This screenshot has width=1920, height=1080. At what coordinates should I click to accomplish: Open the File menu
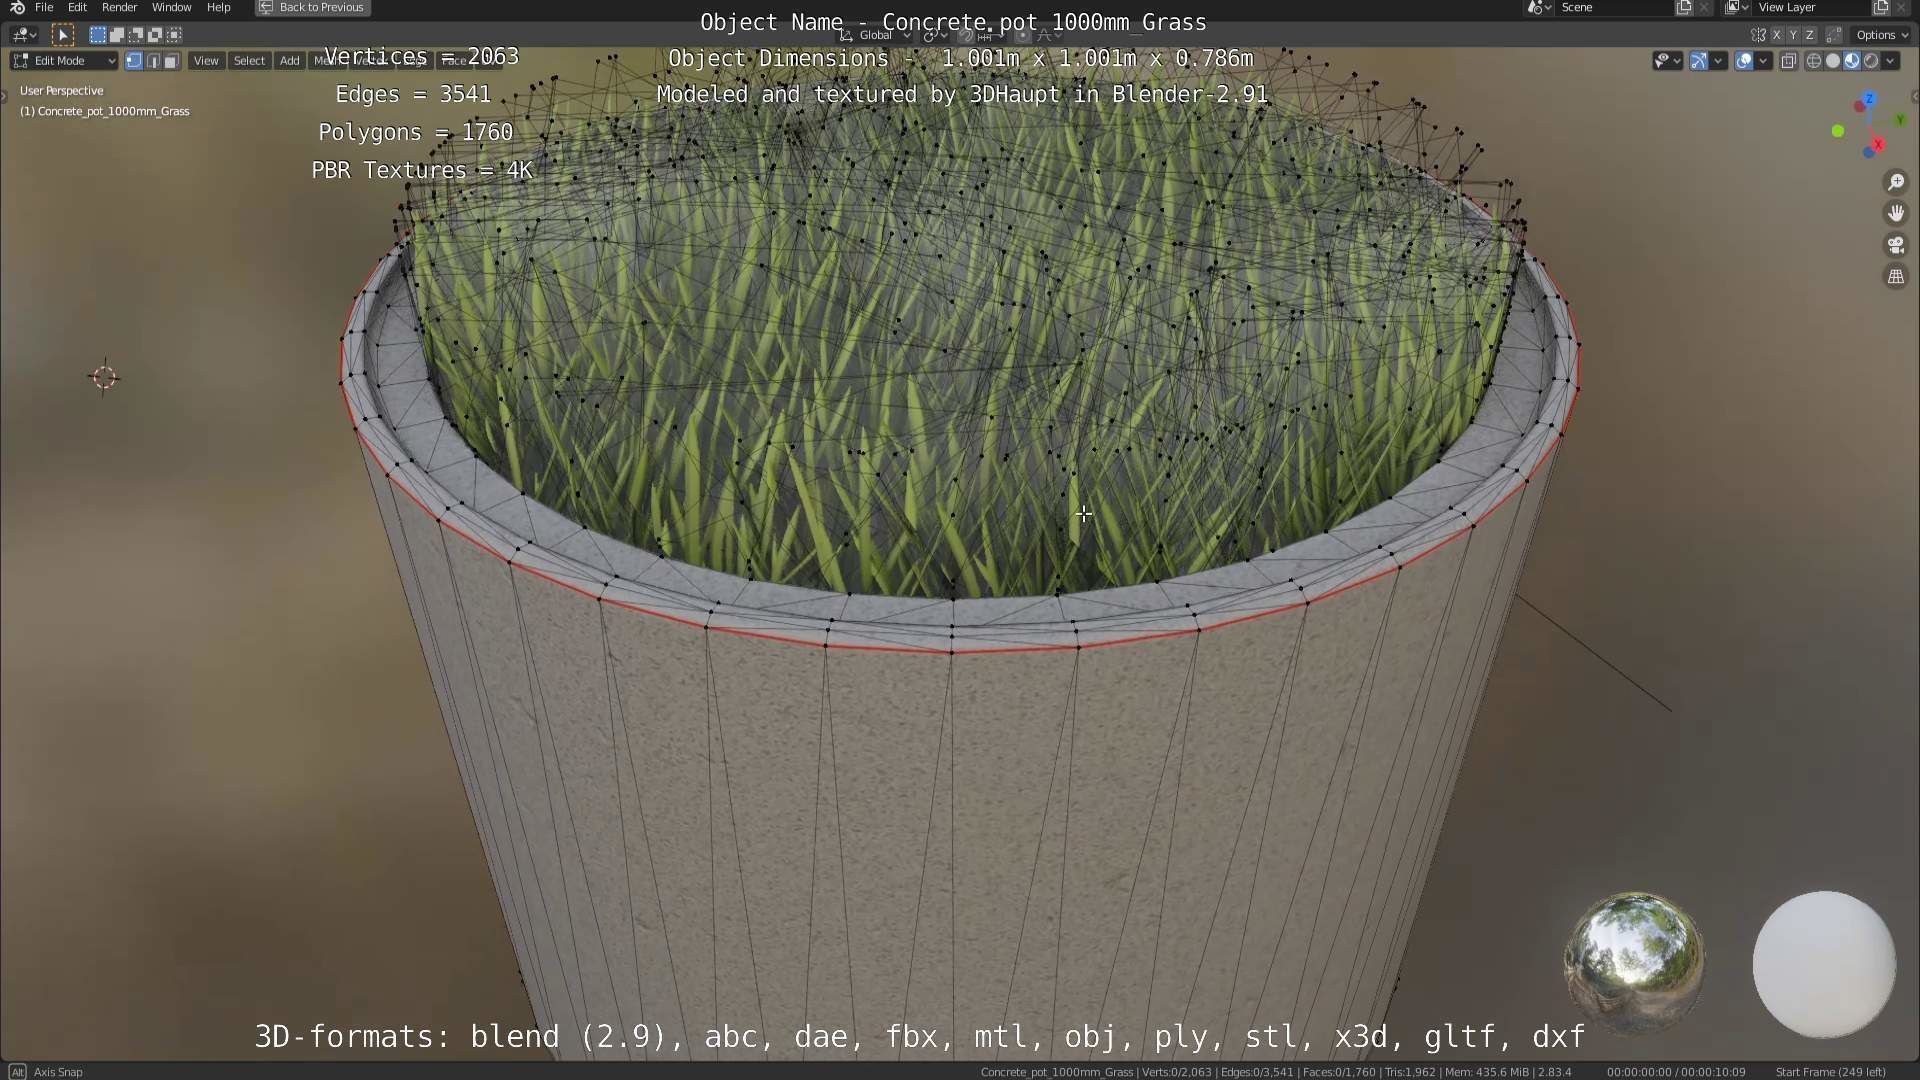coord(44,7)
